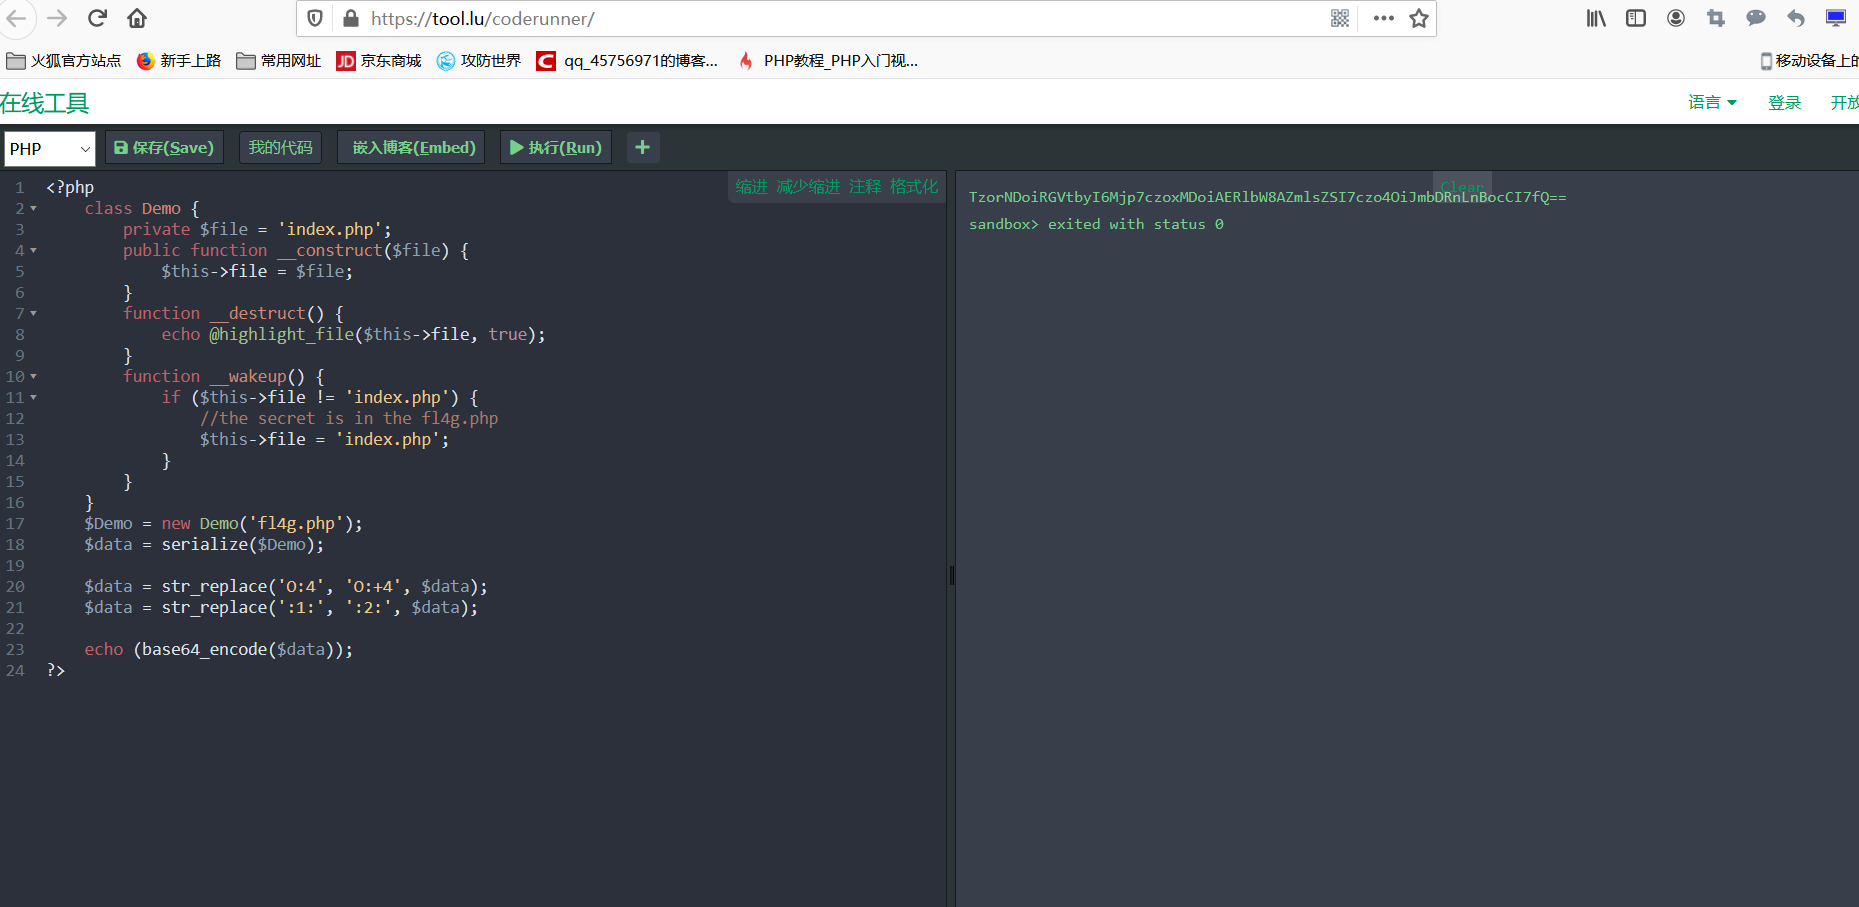Open qq_45756971 blog bookmark
Image resolution: width=1859 pixels, height=907 pixels.
click(628, 61)
